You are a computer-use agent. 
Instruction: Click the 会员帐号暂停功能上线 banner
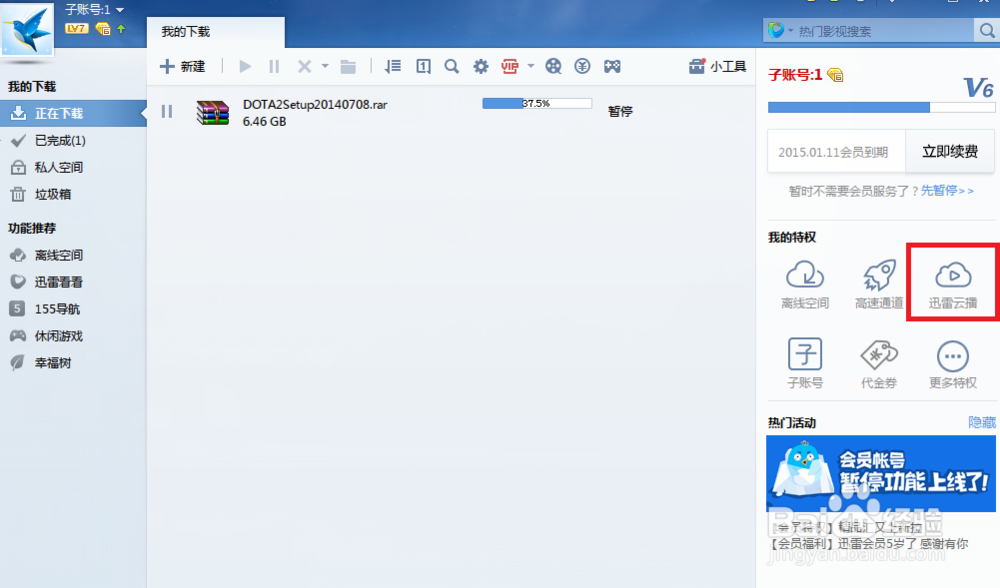pos(881,473)
